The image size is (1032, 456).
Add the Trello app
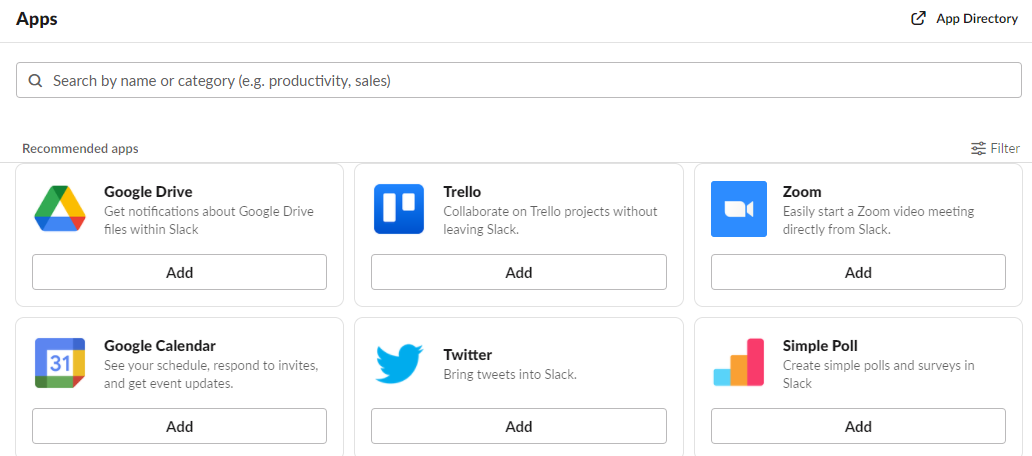point(519,272)
